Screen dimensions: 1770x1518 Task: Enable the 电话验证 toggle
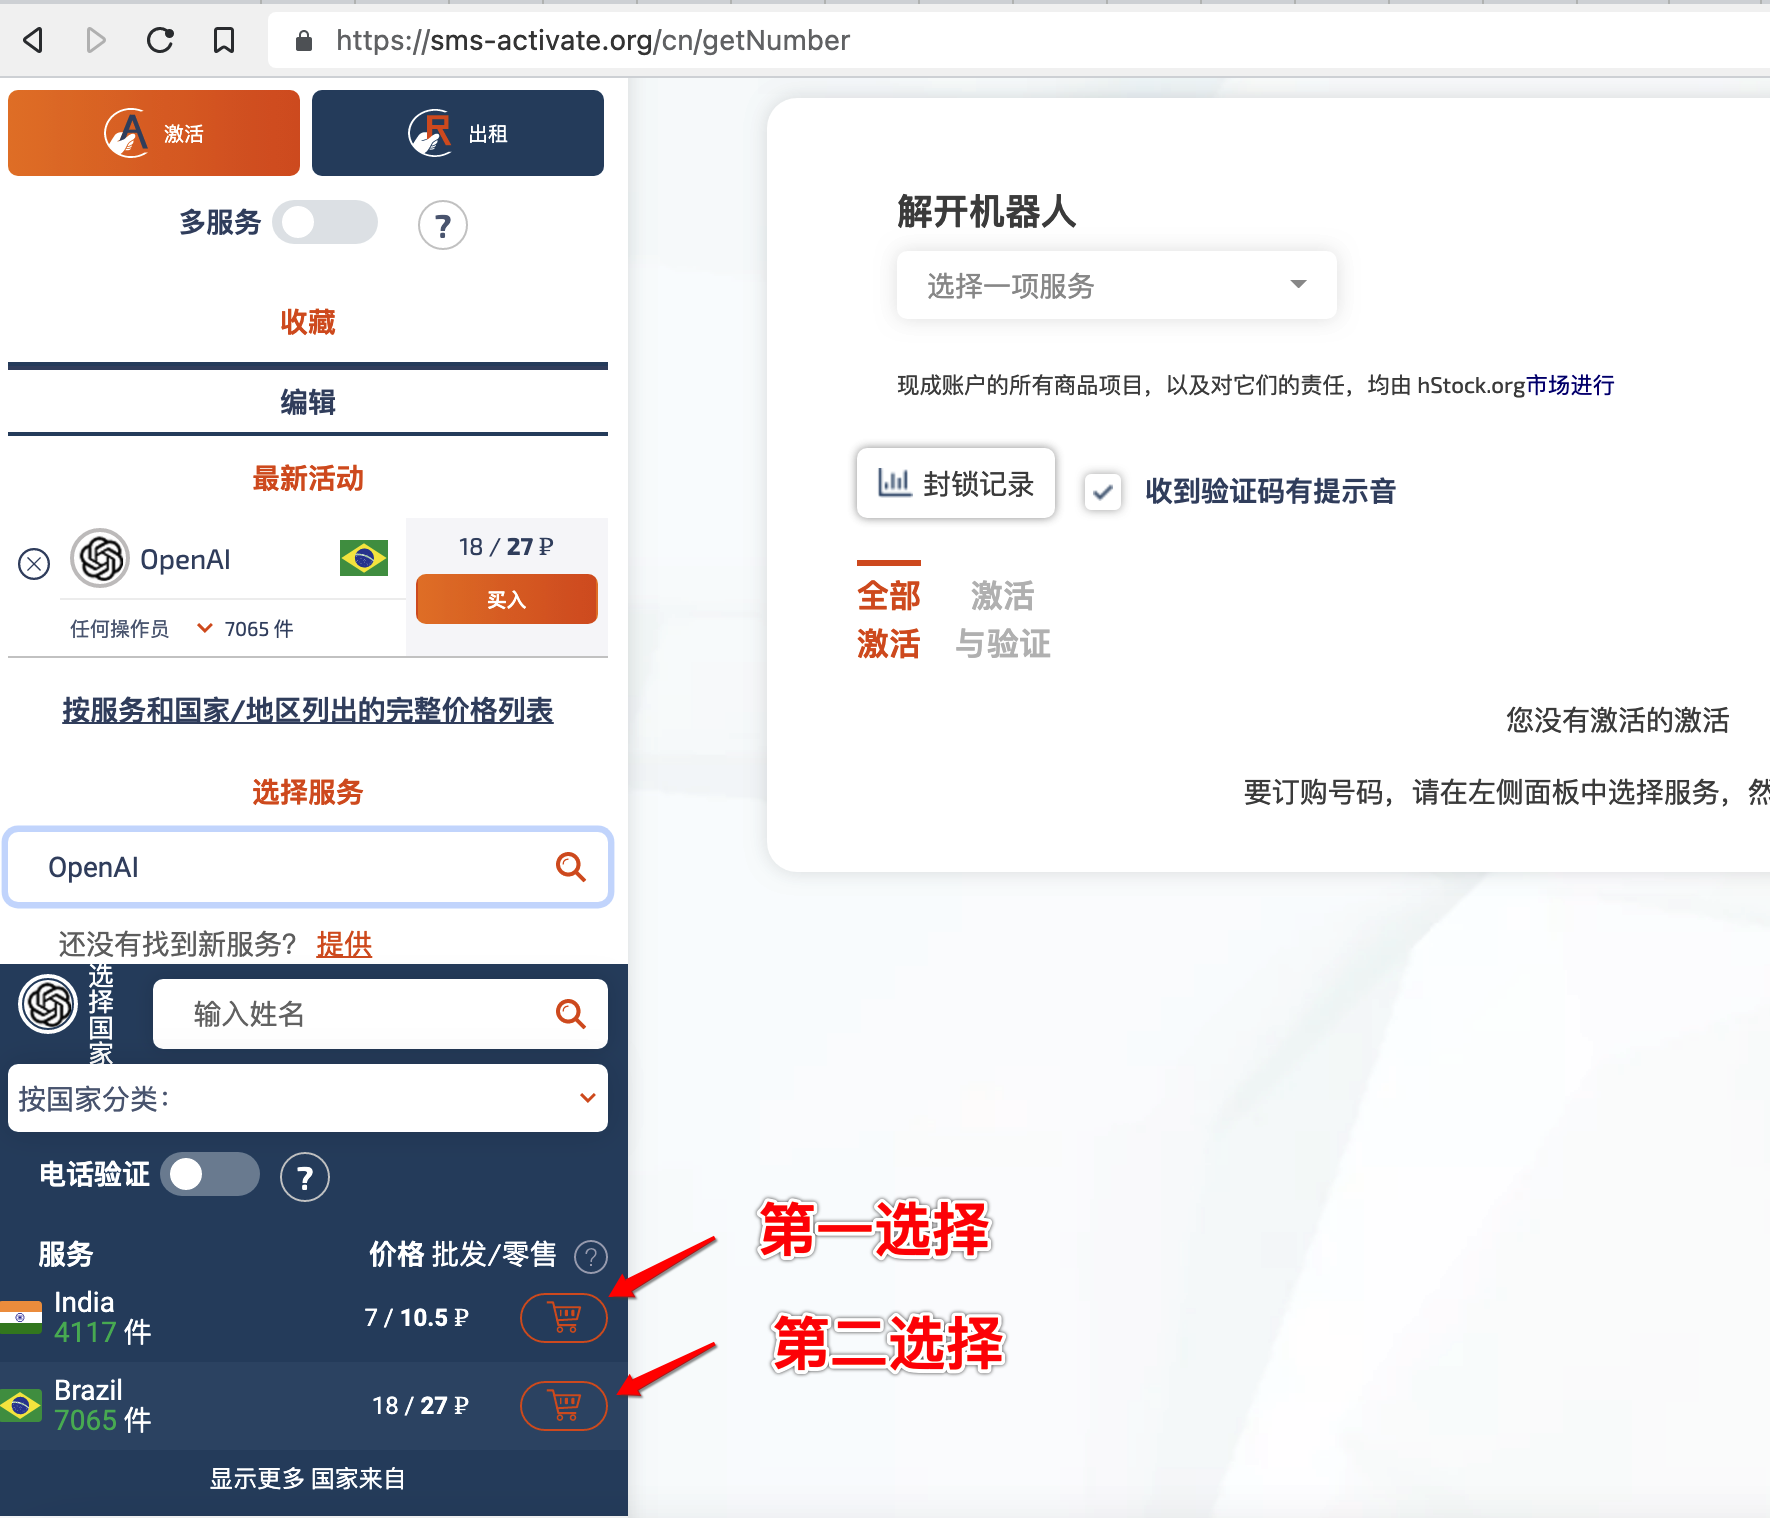tap(210, 1174)
